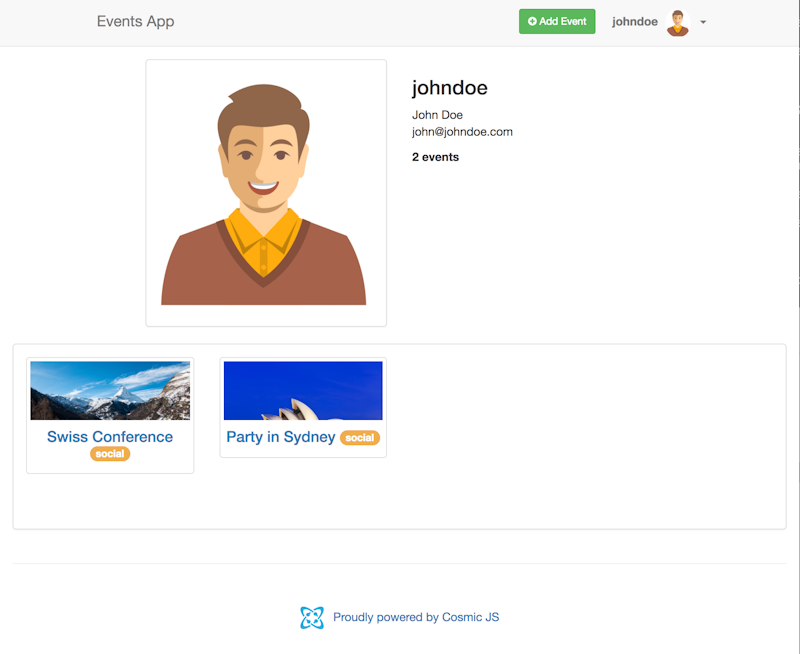Click the john@johndoe.com email text

[x=462, y=132]
